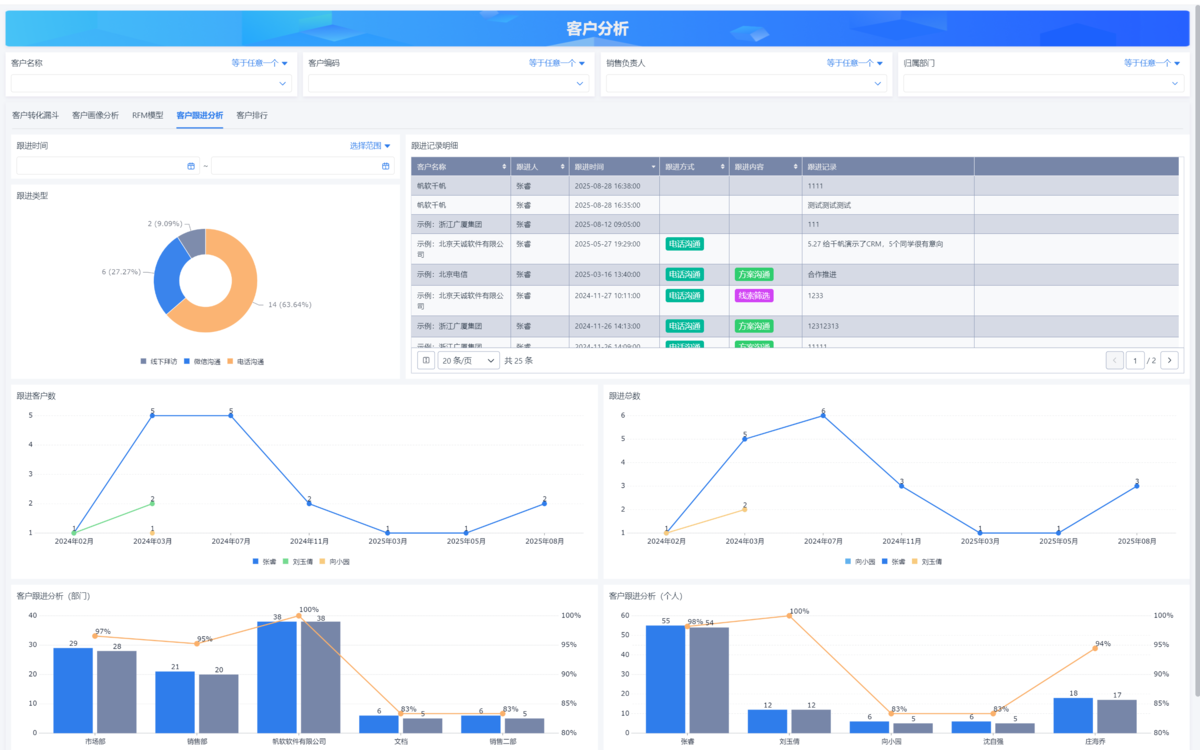Toggle 张睿 series in 跟进客户数 legend

coord(264,562)
